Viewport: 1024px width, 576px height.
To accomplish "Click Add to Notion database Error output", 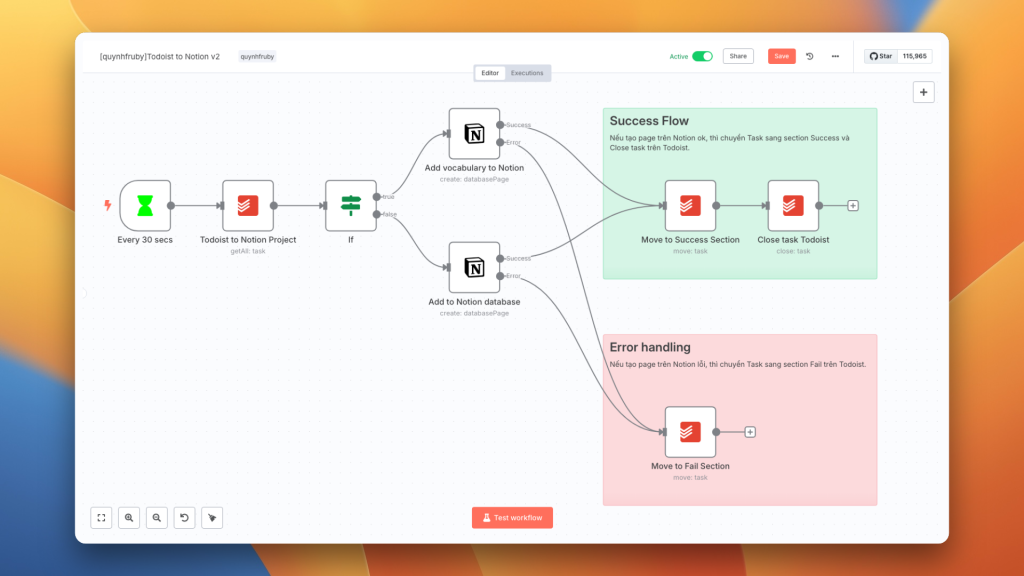I will tap(500, 276).
